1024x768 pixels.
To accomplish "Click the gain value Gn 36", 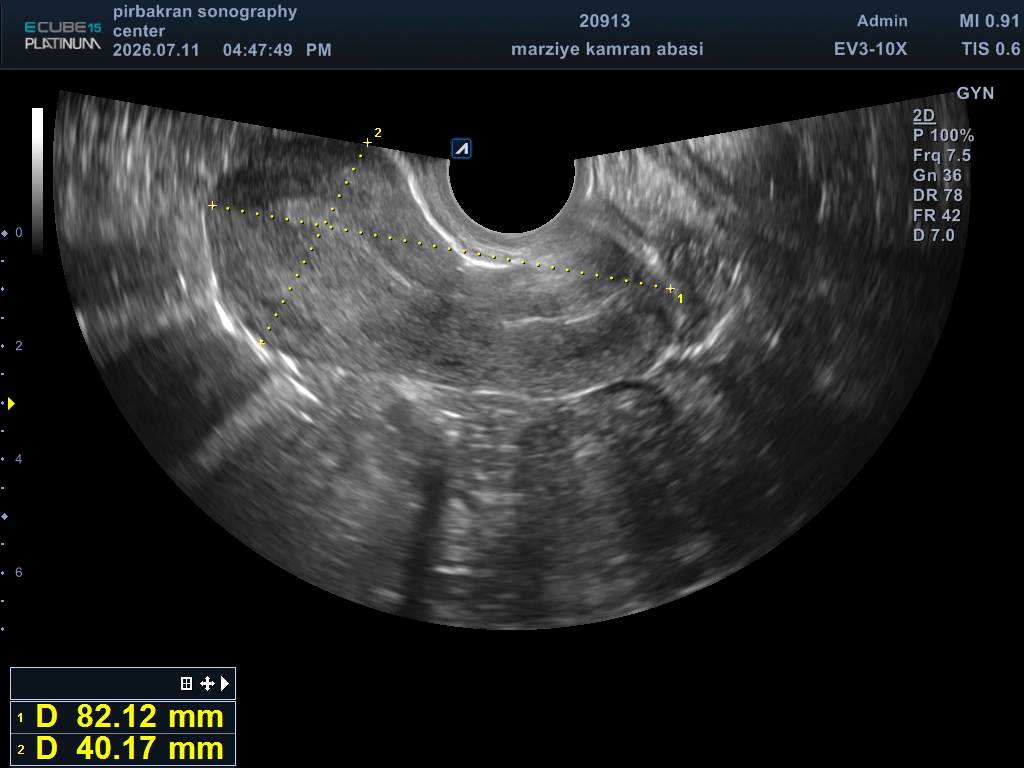I will pos(936,175).
